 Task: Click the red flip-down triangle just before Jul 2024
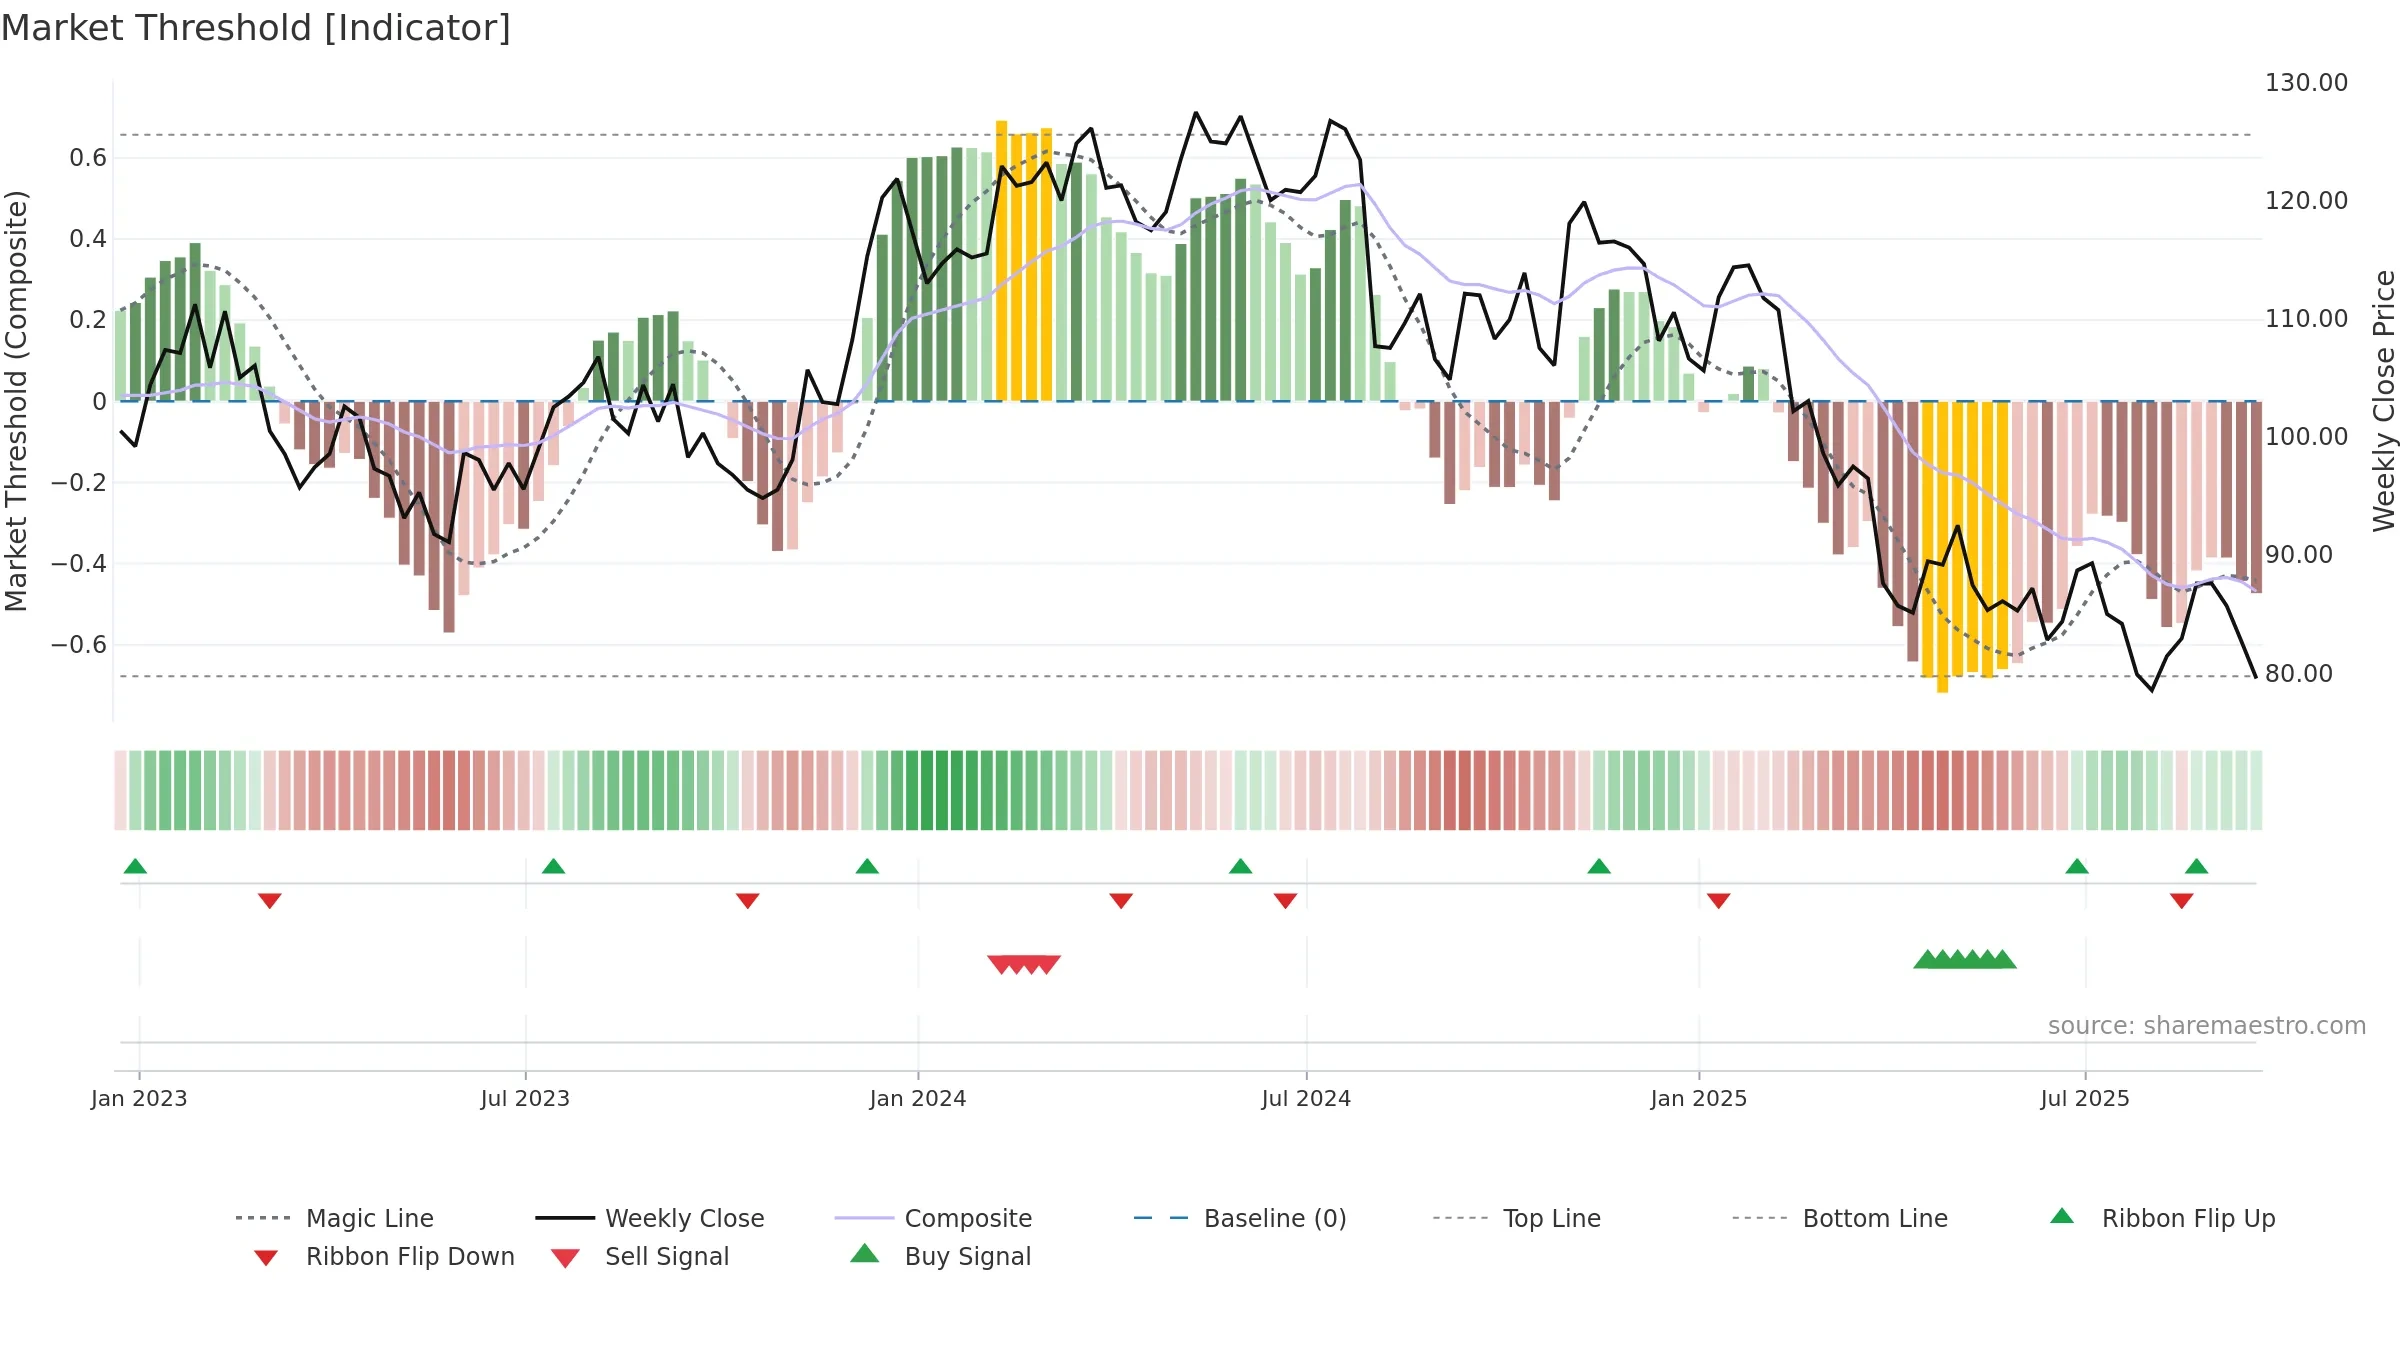pyautogui.click(x=1285, y=901)
